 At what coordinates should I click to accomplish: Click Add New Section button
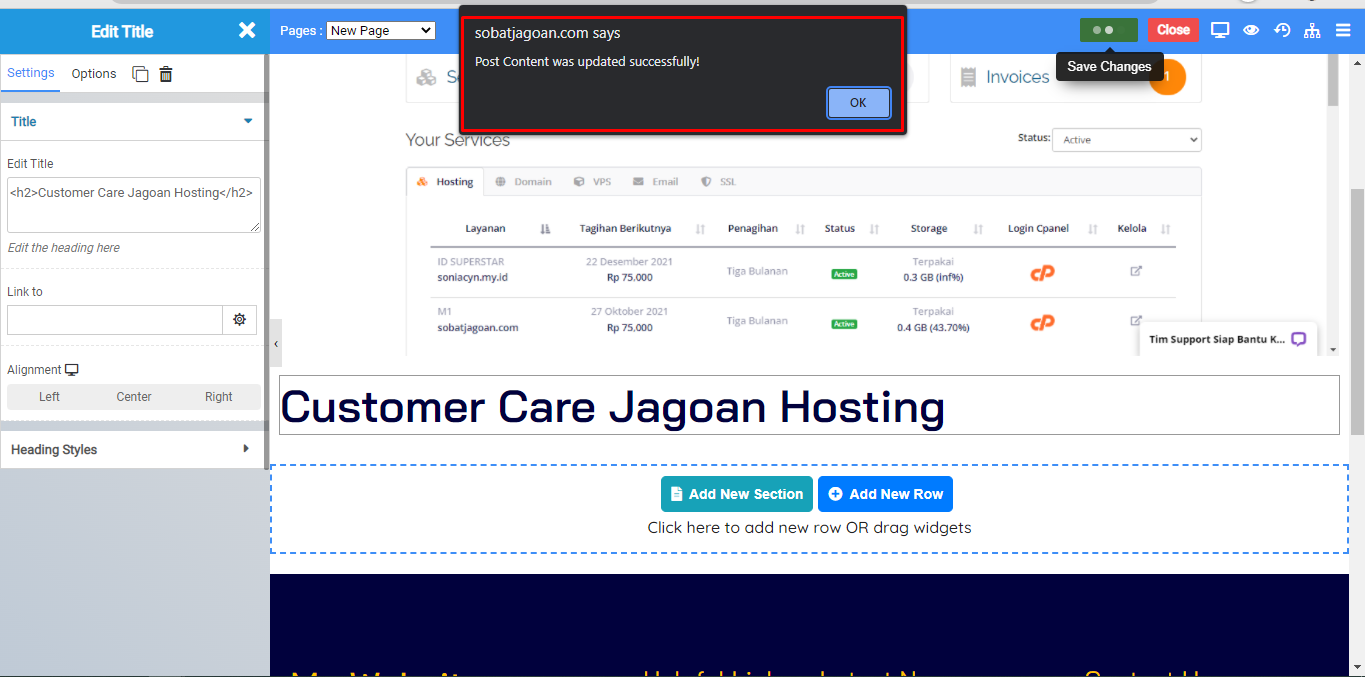click(x=737, y=494)
